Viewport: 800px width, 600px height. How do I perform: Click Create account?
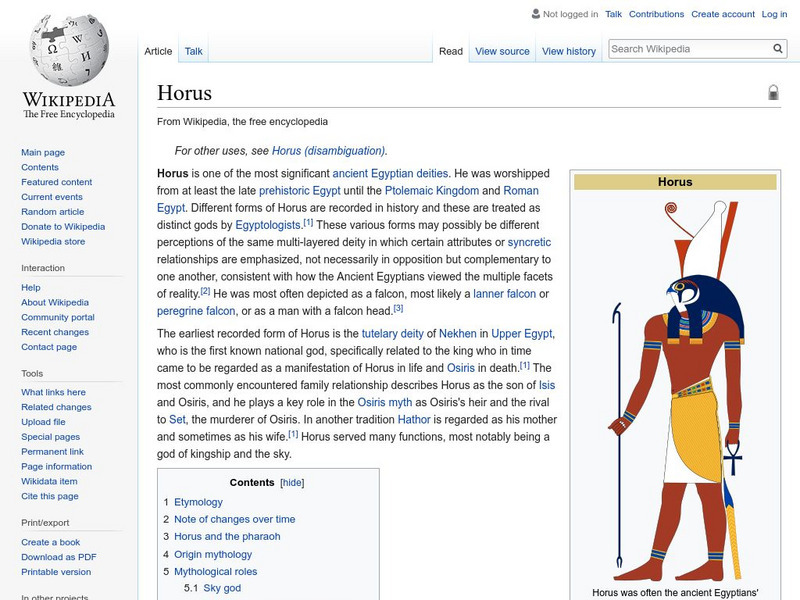(723, 14)
